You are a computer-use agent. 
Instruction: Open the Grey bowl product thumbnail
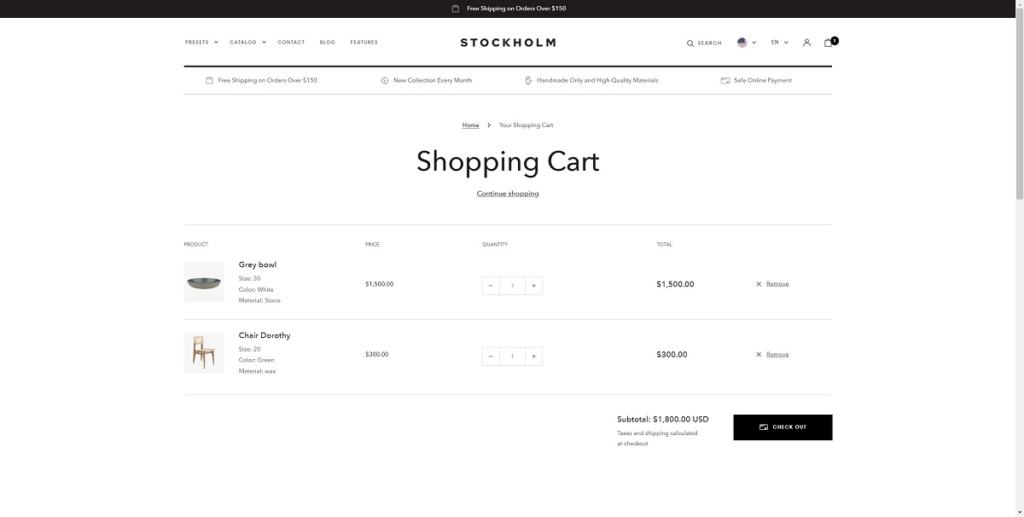pos(204,282)
